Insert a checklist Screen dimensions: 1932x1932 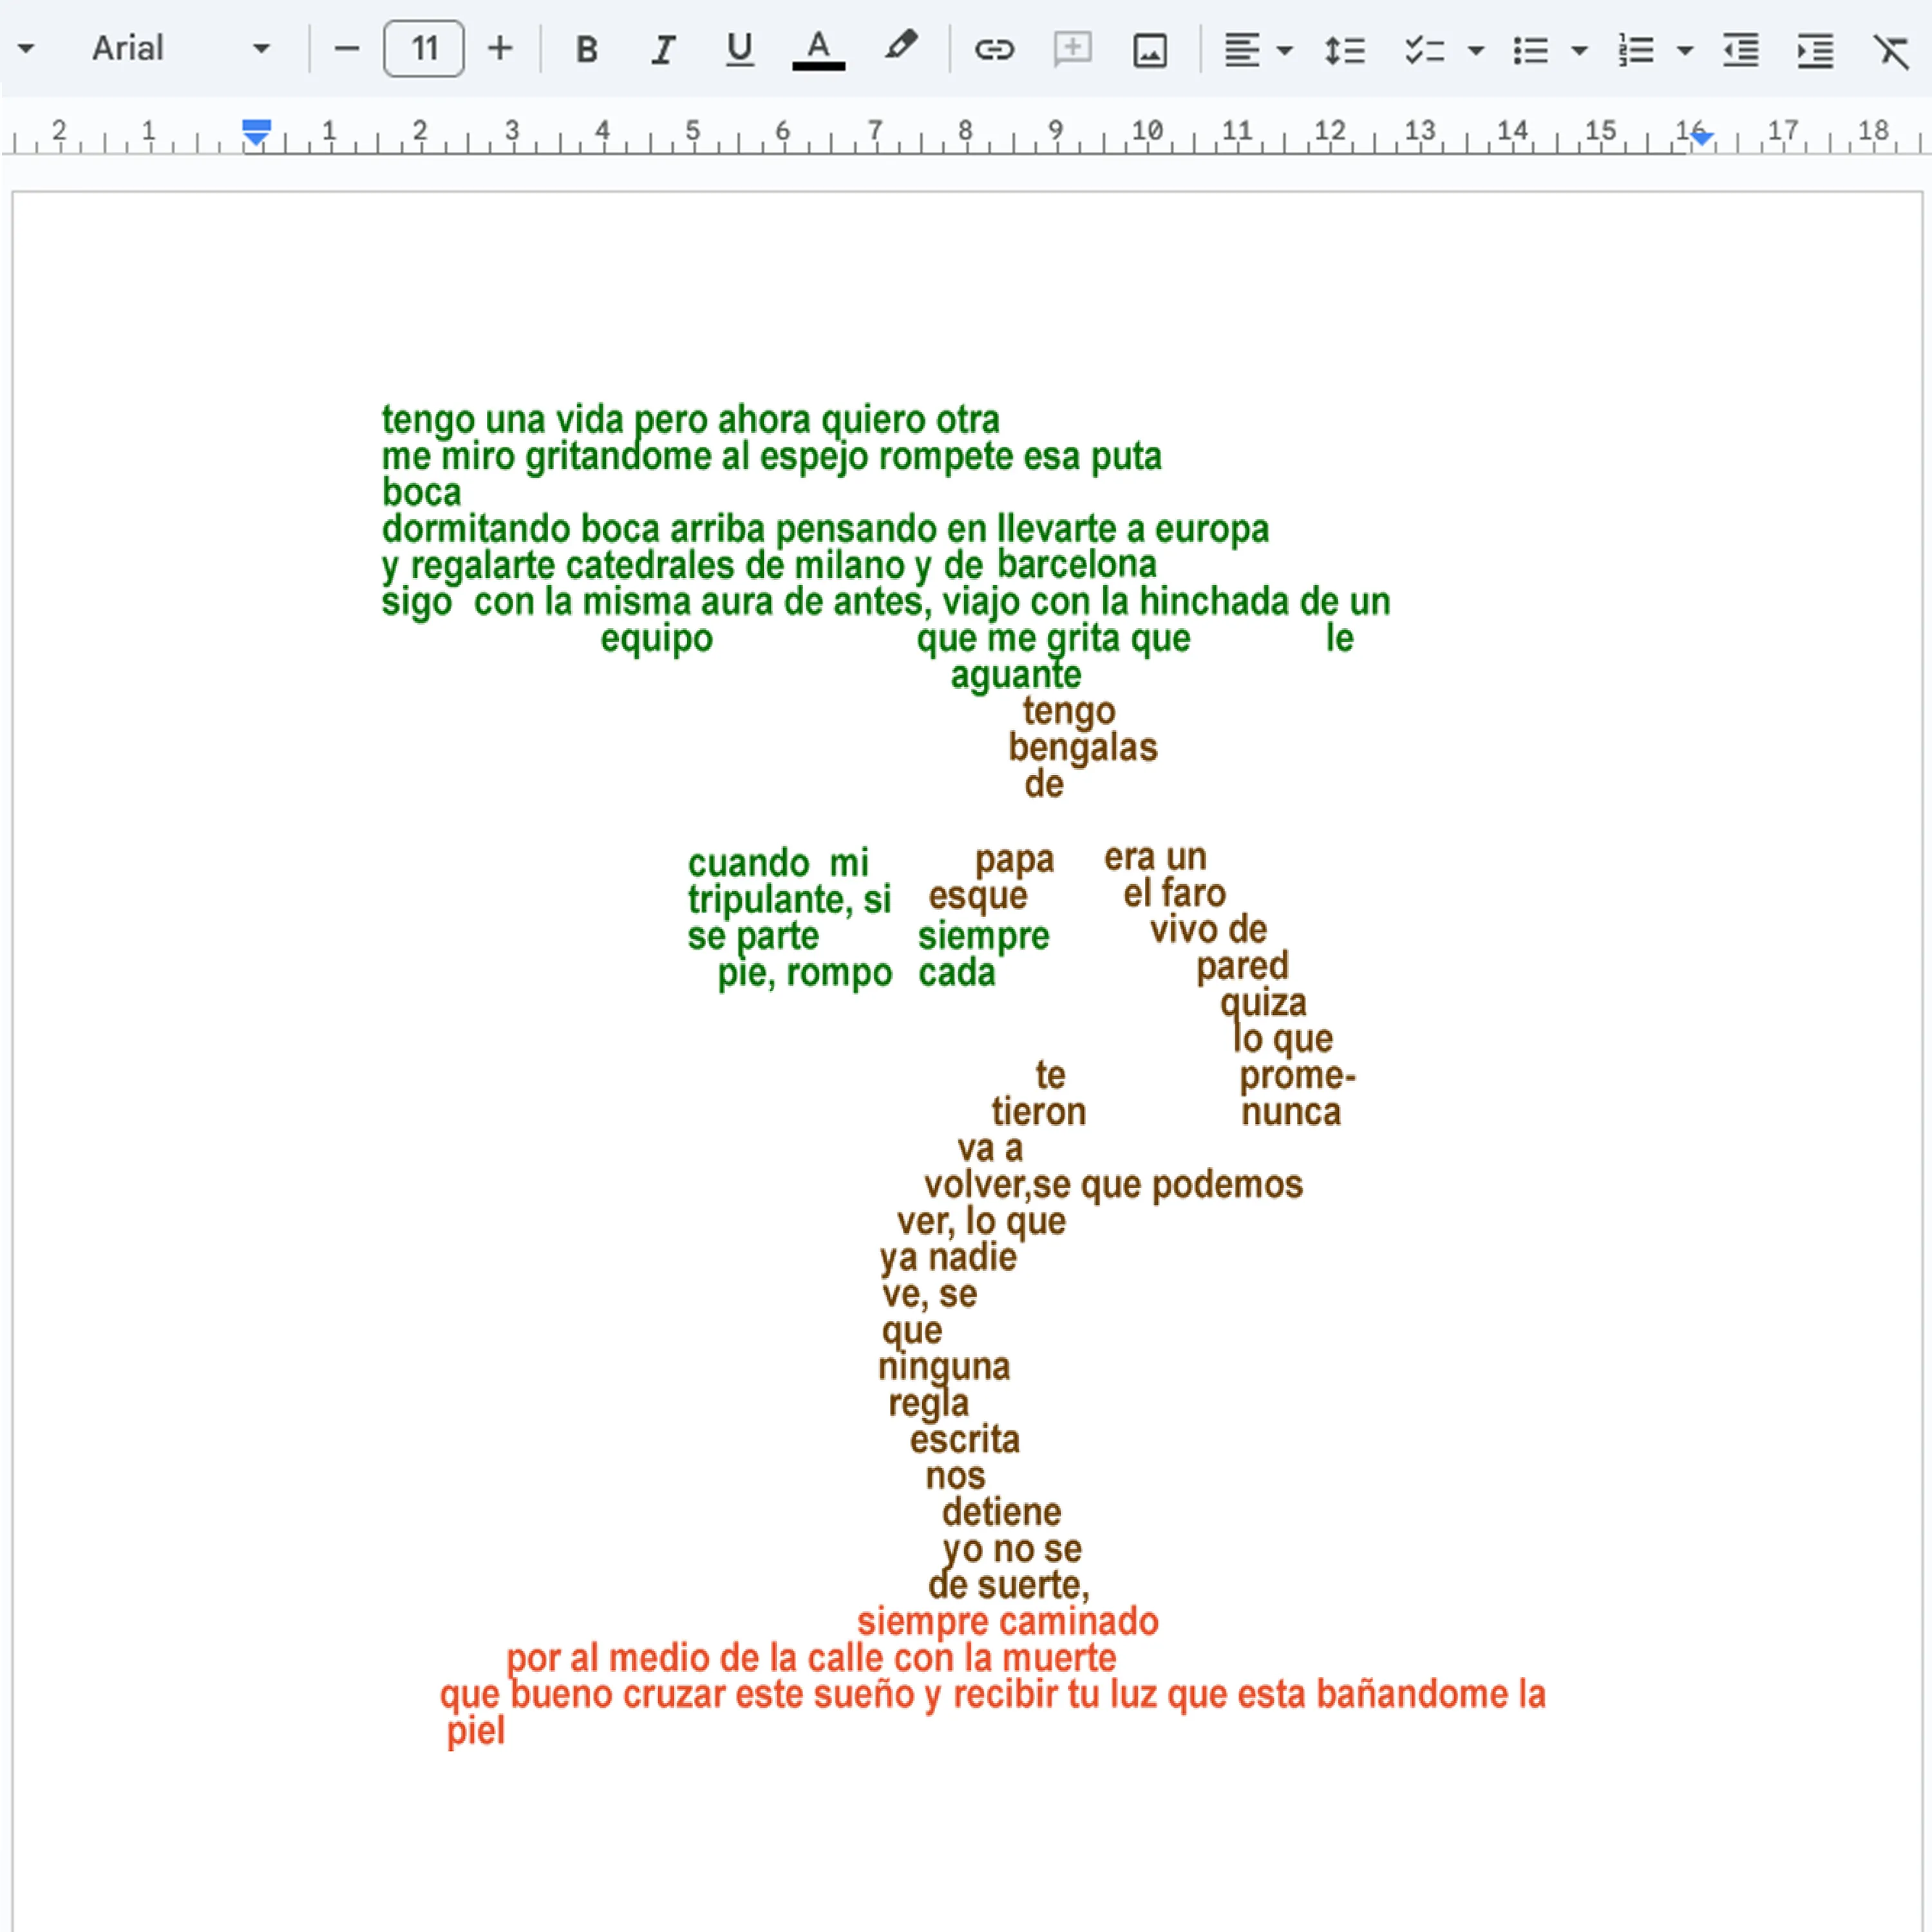pos(1424,49)
